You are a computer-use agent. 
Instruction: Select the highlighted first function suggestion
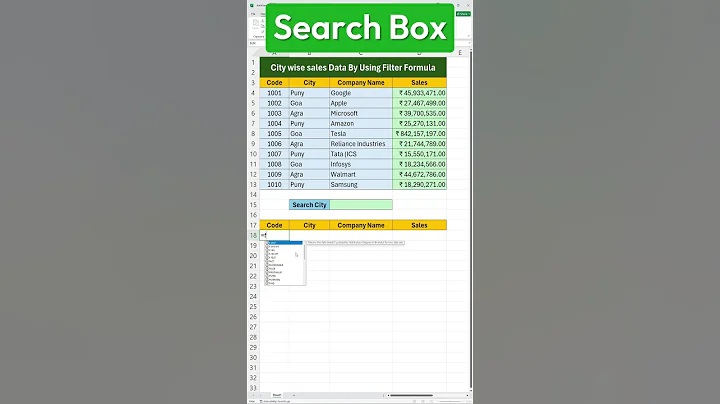click(x=284, y=243)
